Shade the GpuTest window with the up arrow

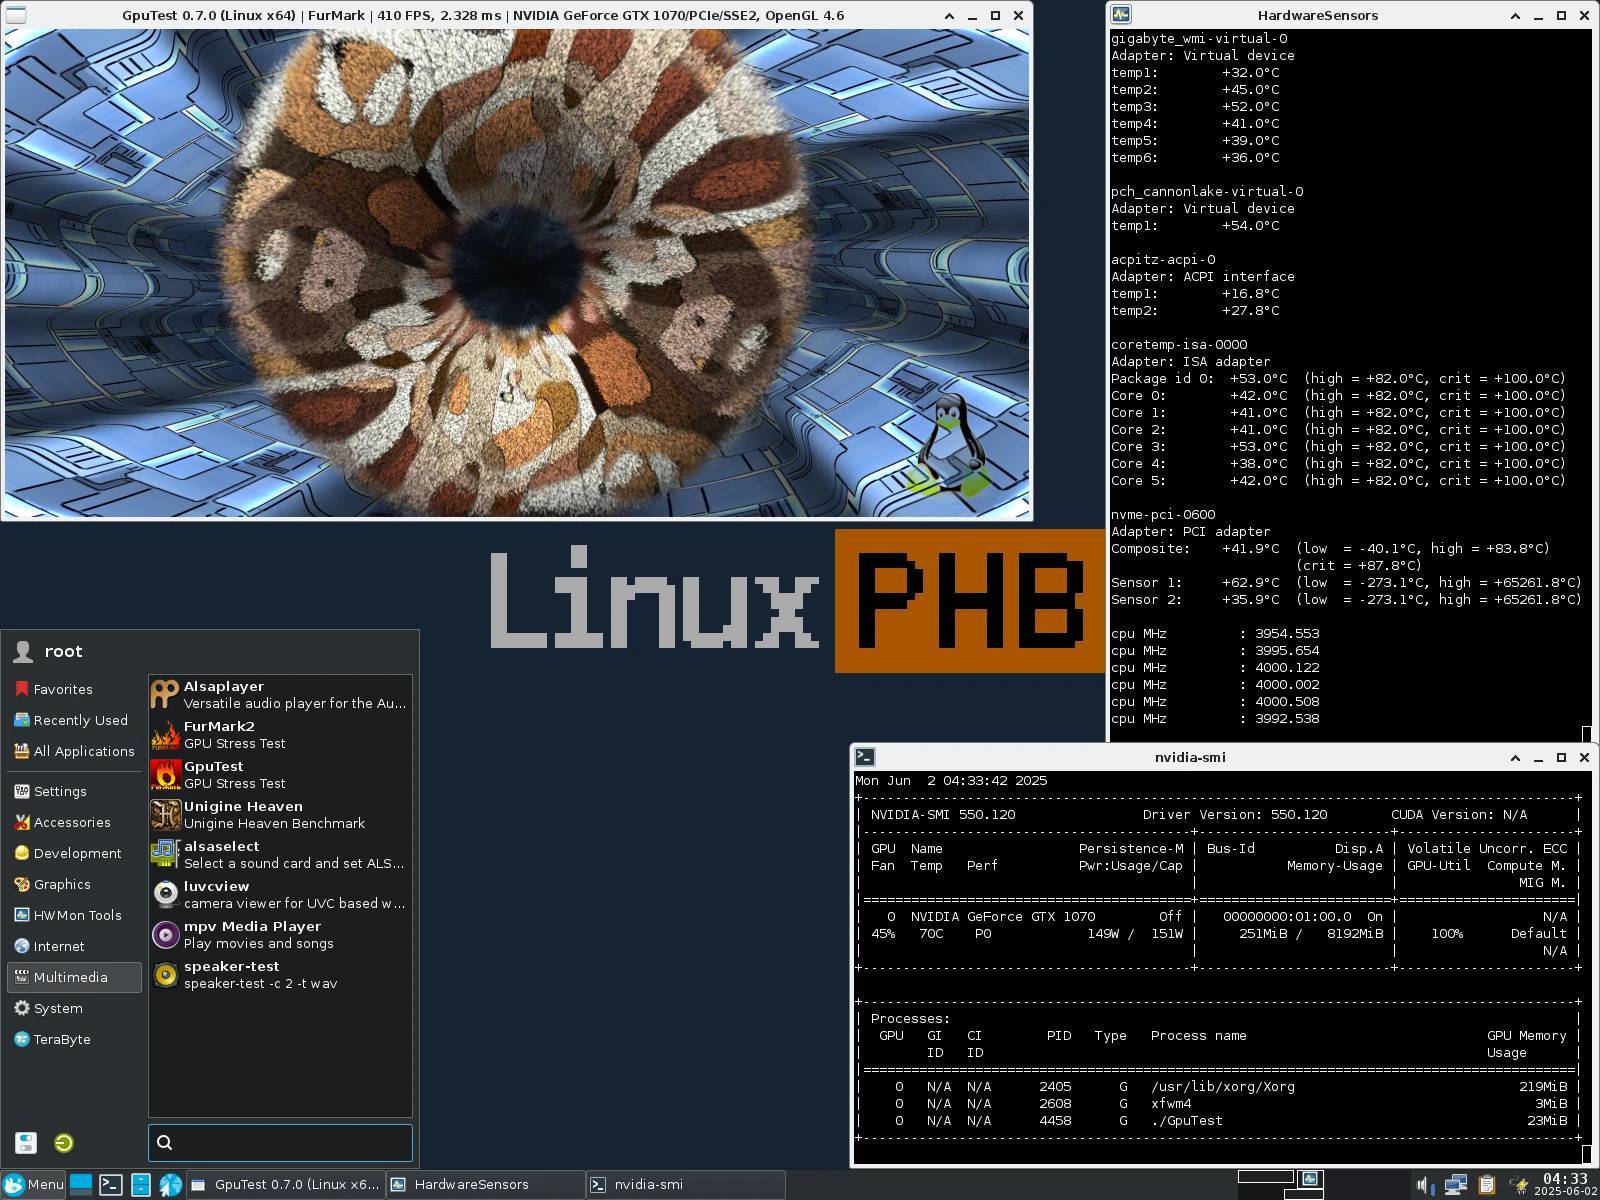(949, 15)
